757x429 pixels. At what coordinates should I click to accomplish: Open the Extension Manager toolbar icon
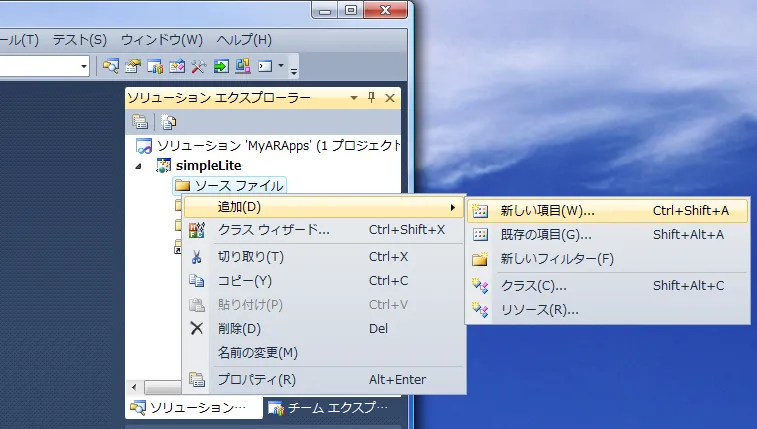[x=243, y=66]
